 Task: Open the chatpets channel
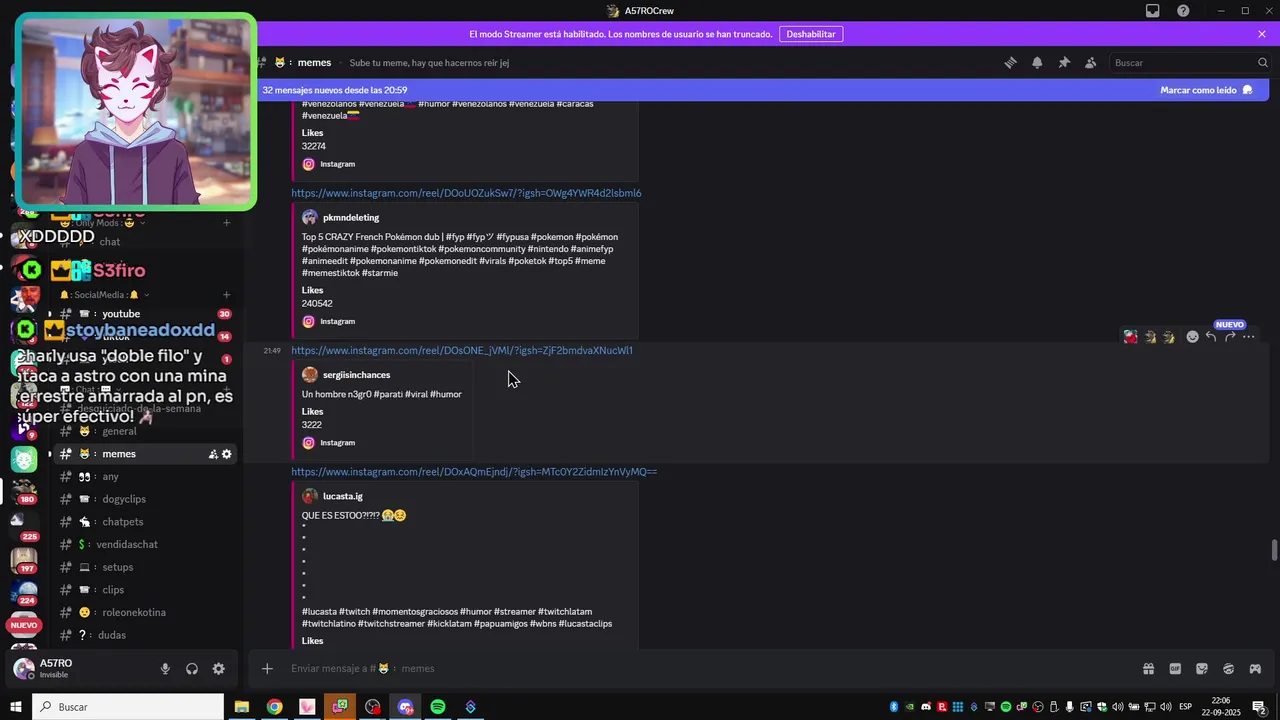[x=145, y=522]
